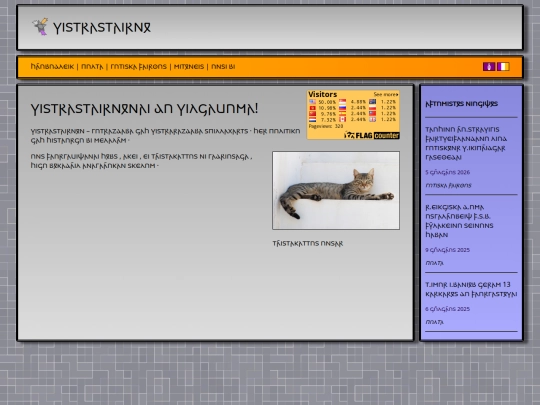Click the China flag next to 9.76%
The width and height of the screenshot is (540, 405).
312,113
